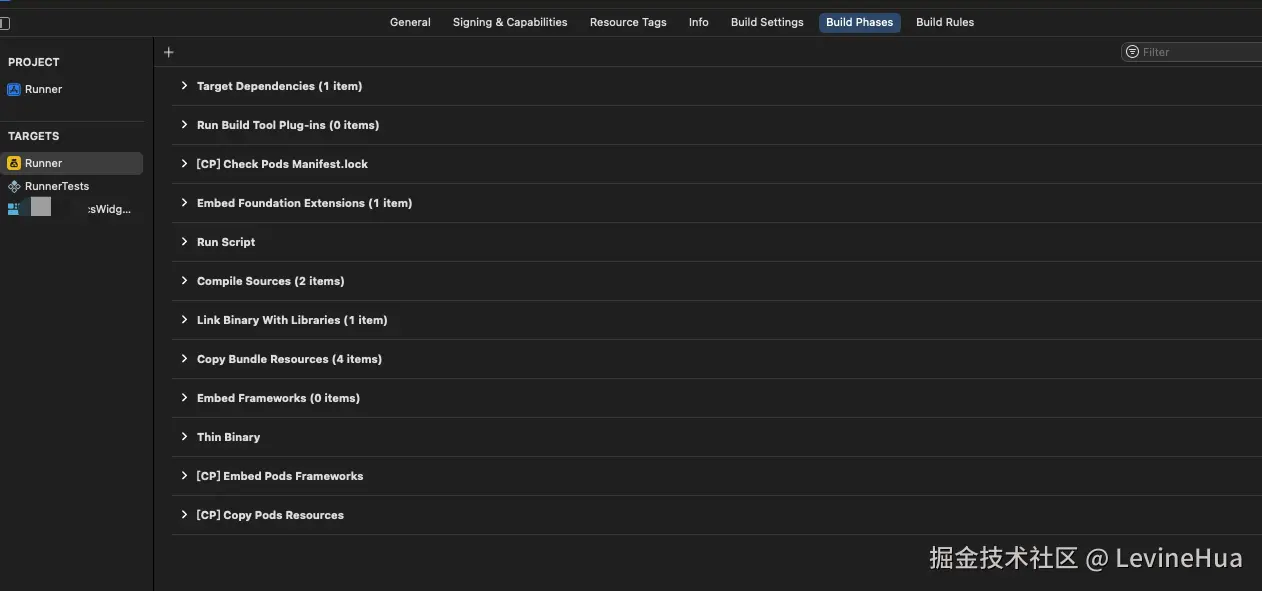Switch to the Info tab

coord(699,22)
